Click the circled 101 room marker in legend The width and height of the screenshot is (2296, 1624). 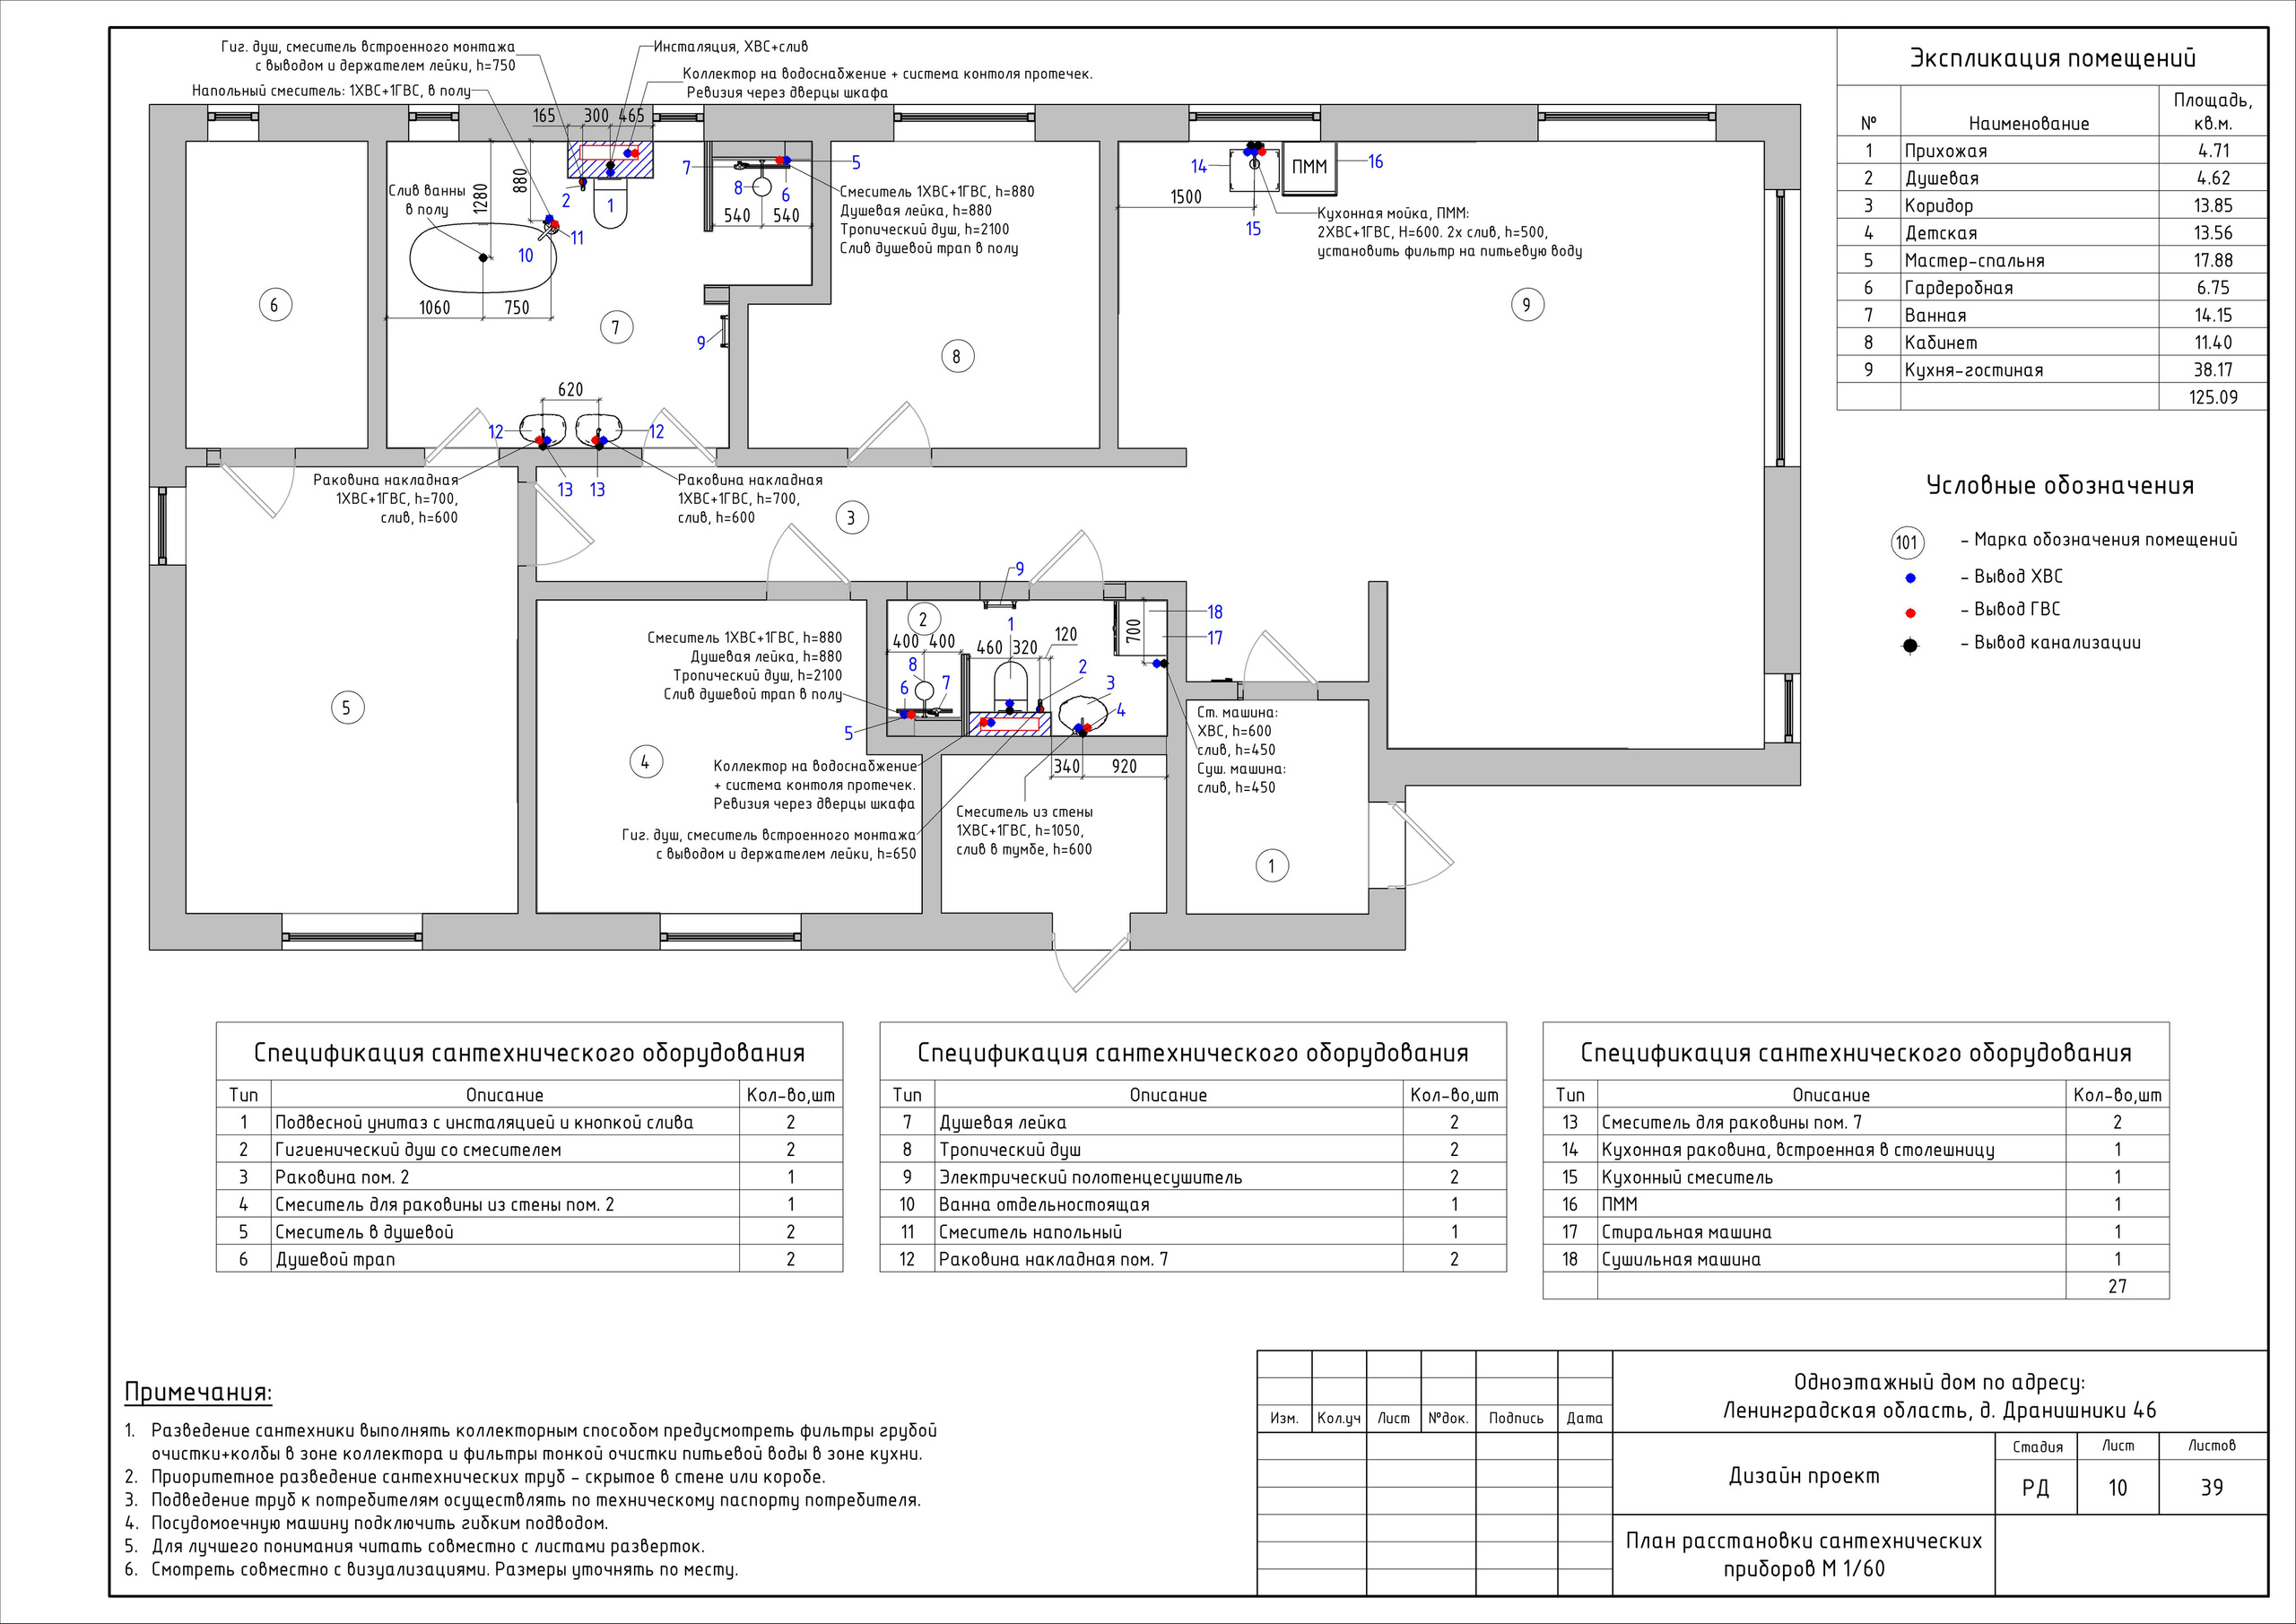pos(1907,543)
